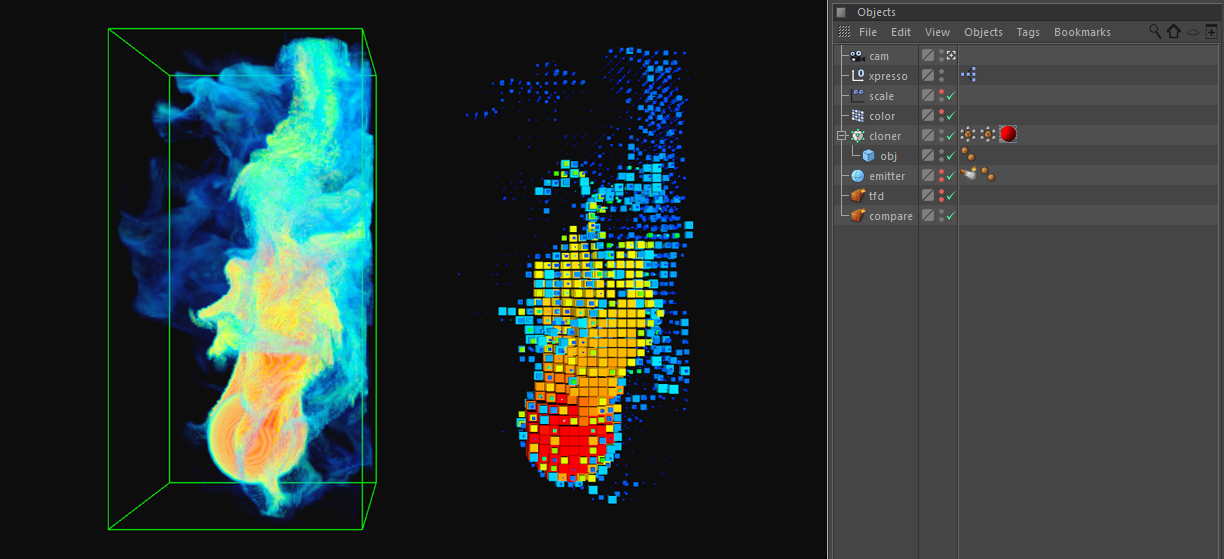The width and height of the screenshot is (1224, 559).
Task: Click the color effector icon
Action: 857,116
